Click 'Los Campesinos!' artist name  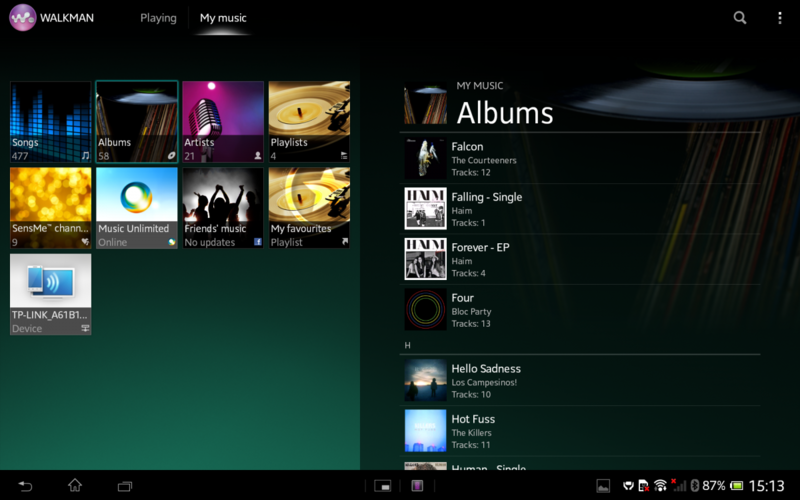point(484,382)
